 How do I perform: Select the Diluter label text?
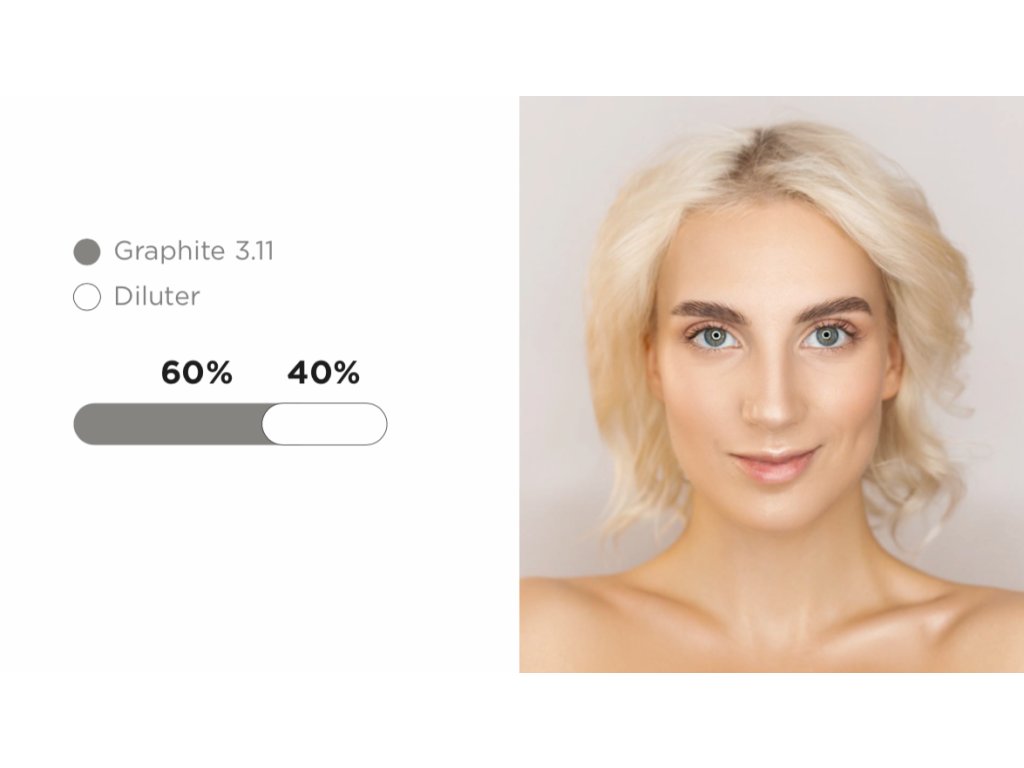(x=157, y=296)
